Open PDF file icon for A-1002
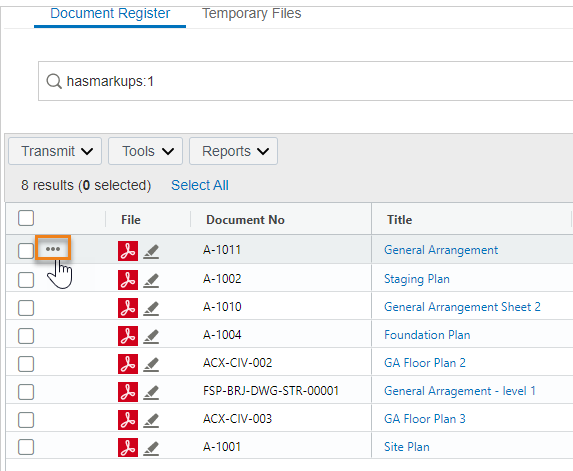Viewport: 573px width, 471px height. (128, 280)
